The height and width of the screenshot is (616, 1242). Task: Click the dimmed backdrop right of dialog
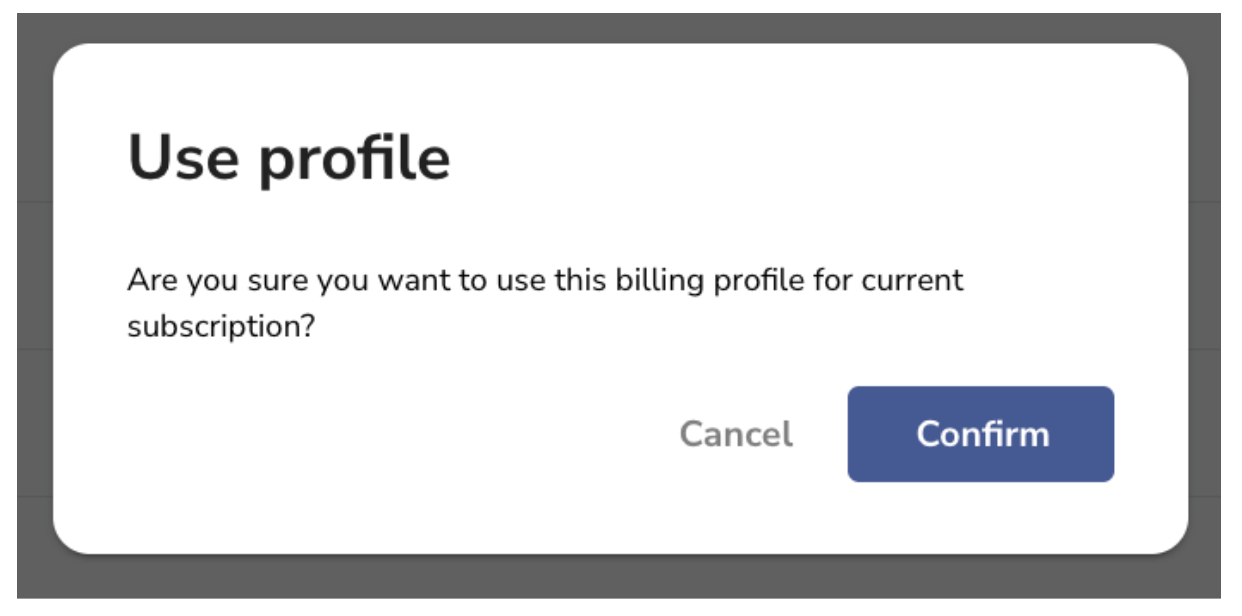(x=1204, y=300)
